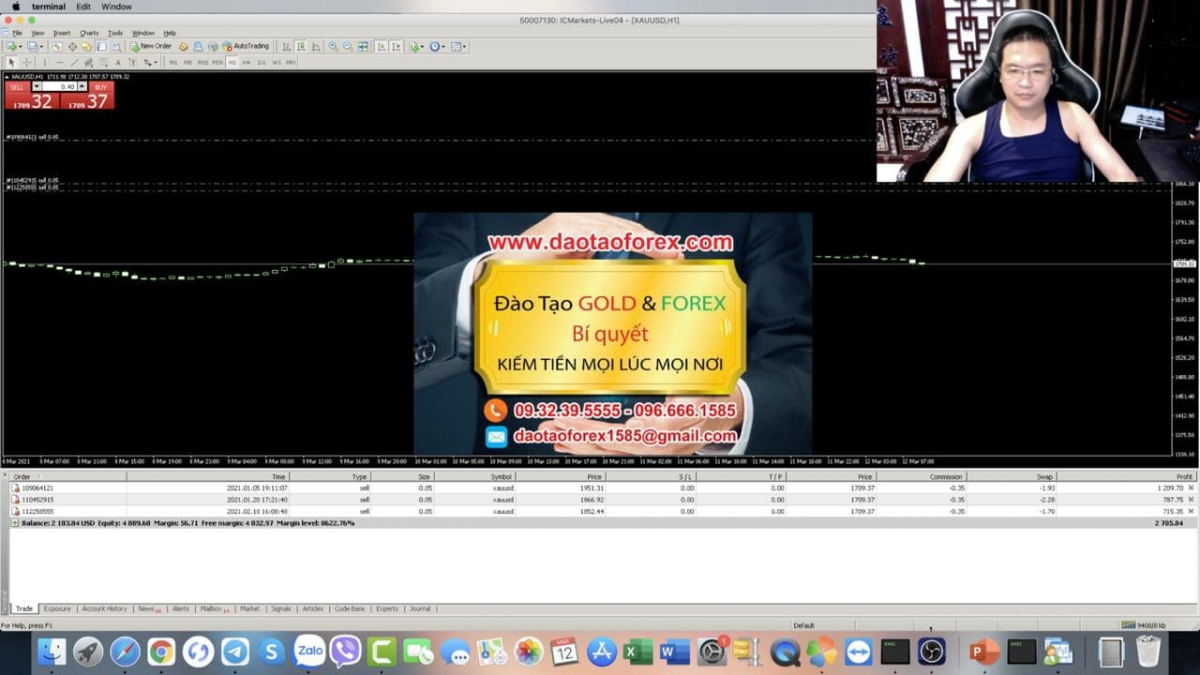Open the Mailbox tab

tap(214, 608)
